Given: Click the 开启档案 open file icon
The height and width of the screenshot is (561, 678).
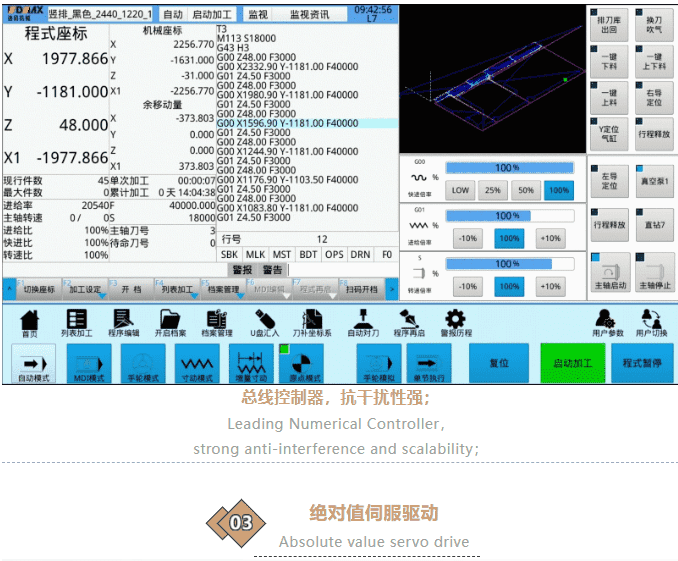Looking at the screenshot, I should point(170,323).
